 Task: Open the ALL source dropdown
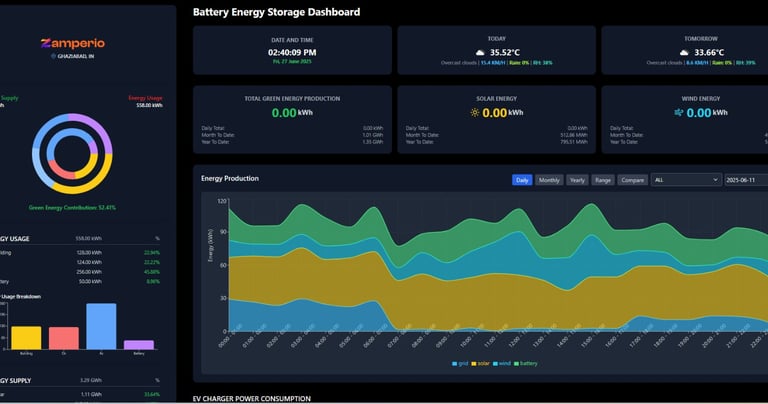point(686,180)
